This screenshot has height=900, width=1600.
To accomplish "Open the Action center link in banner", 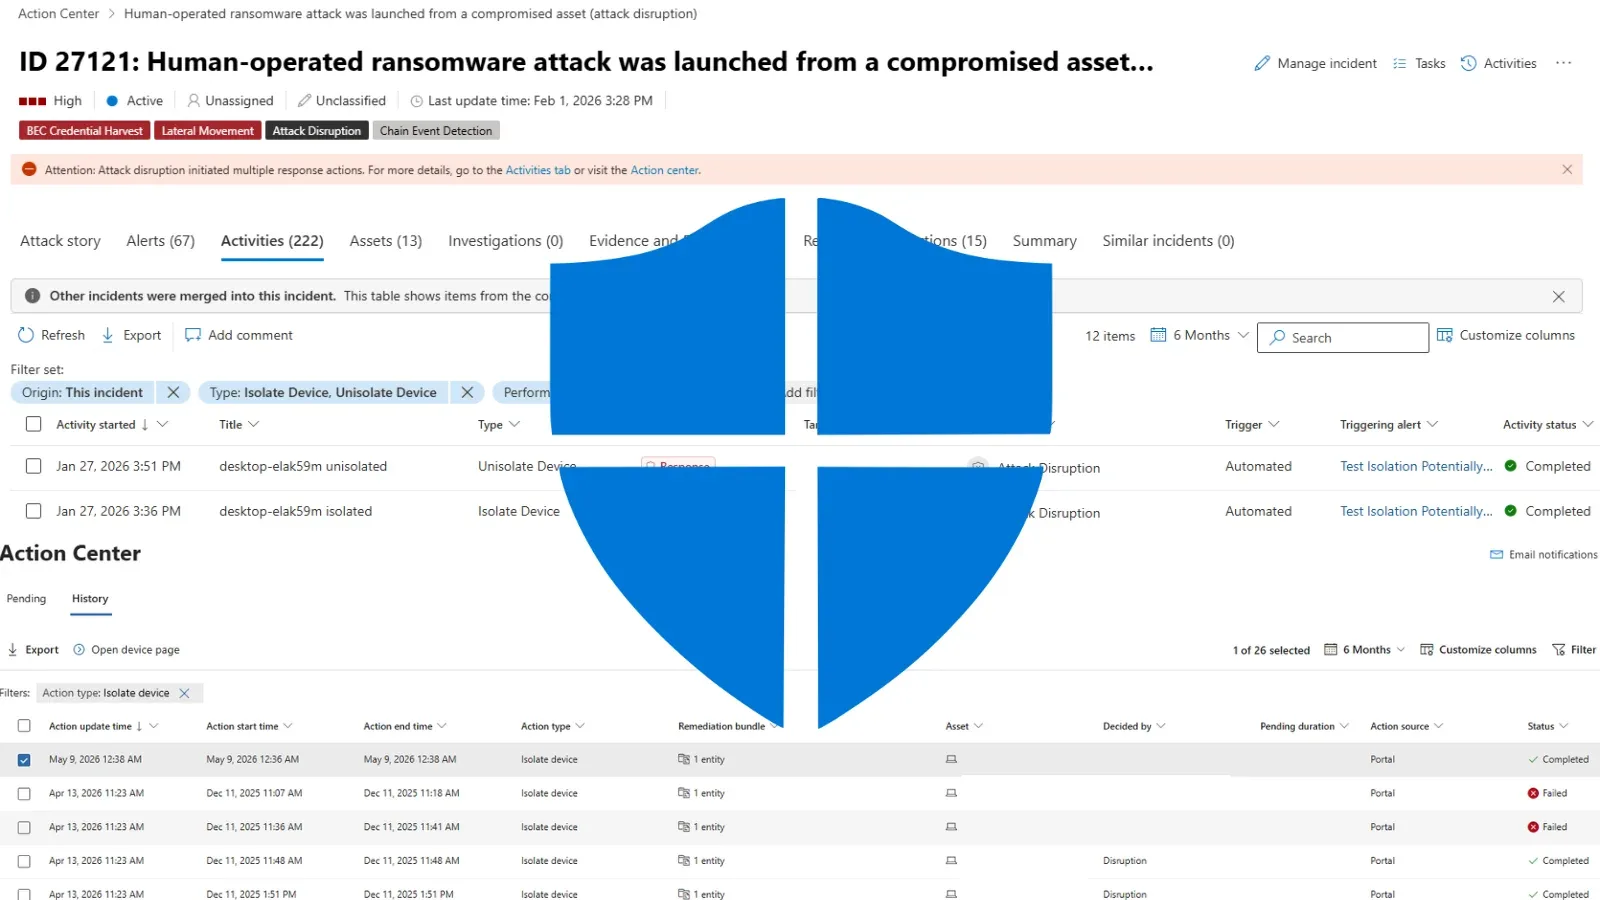I will coord(664,170).
